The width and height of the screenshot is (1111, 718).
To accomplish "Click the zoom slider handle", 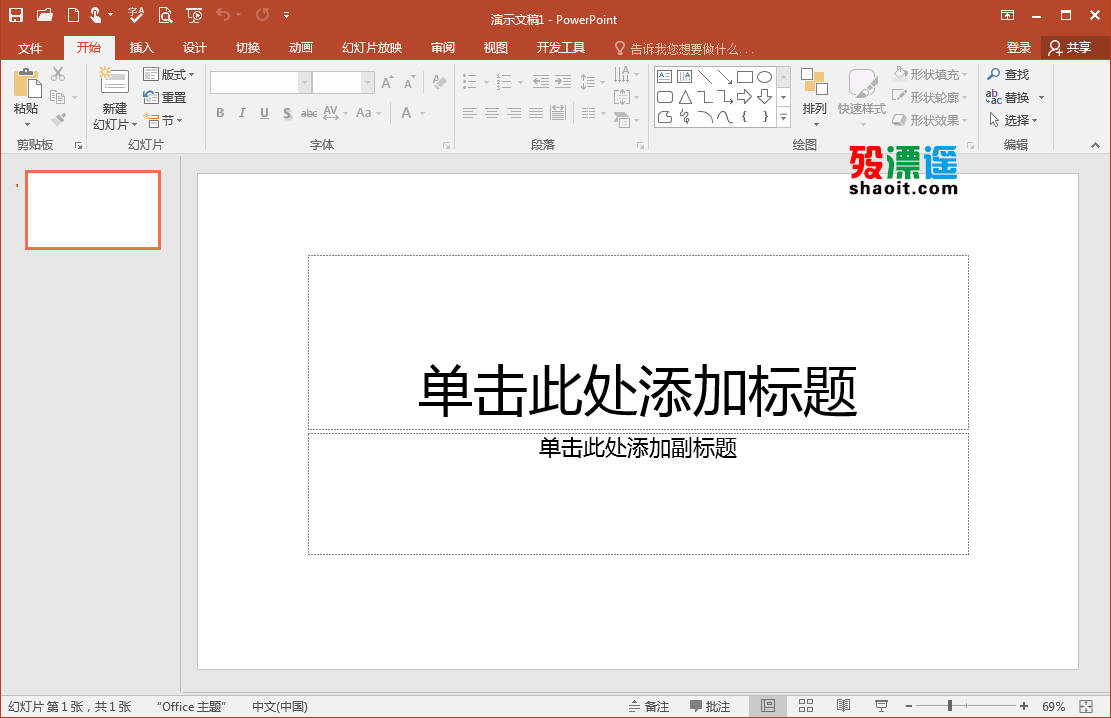I will pos(949,706).
